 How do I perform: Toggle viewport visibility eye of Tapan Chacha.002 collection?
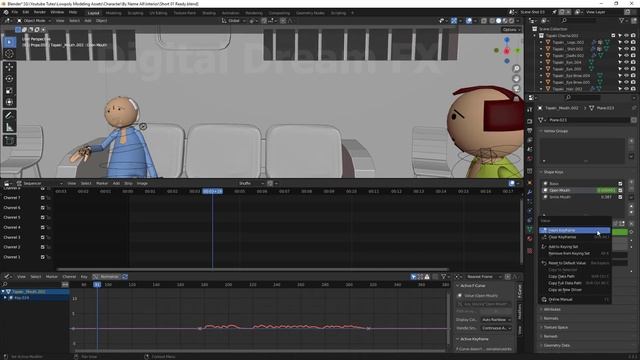pos(627,36)
